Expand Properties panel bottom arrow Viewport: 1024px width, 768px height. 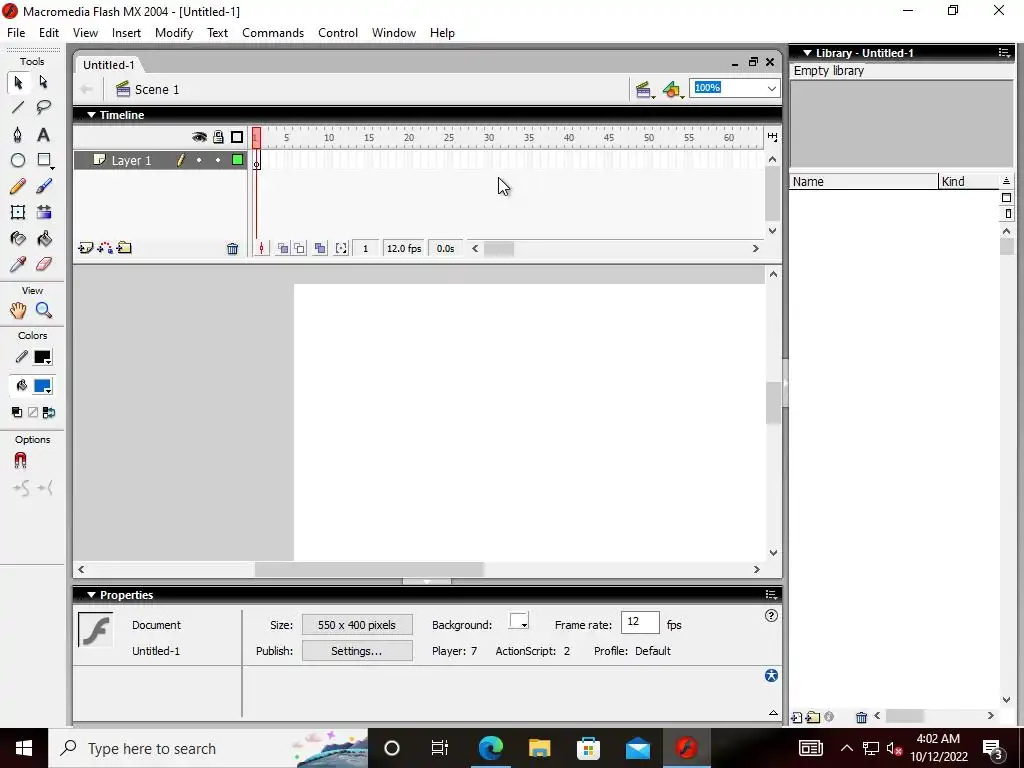773,712
